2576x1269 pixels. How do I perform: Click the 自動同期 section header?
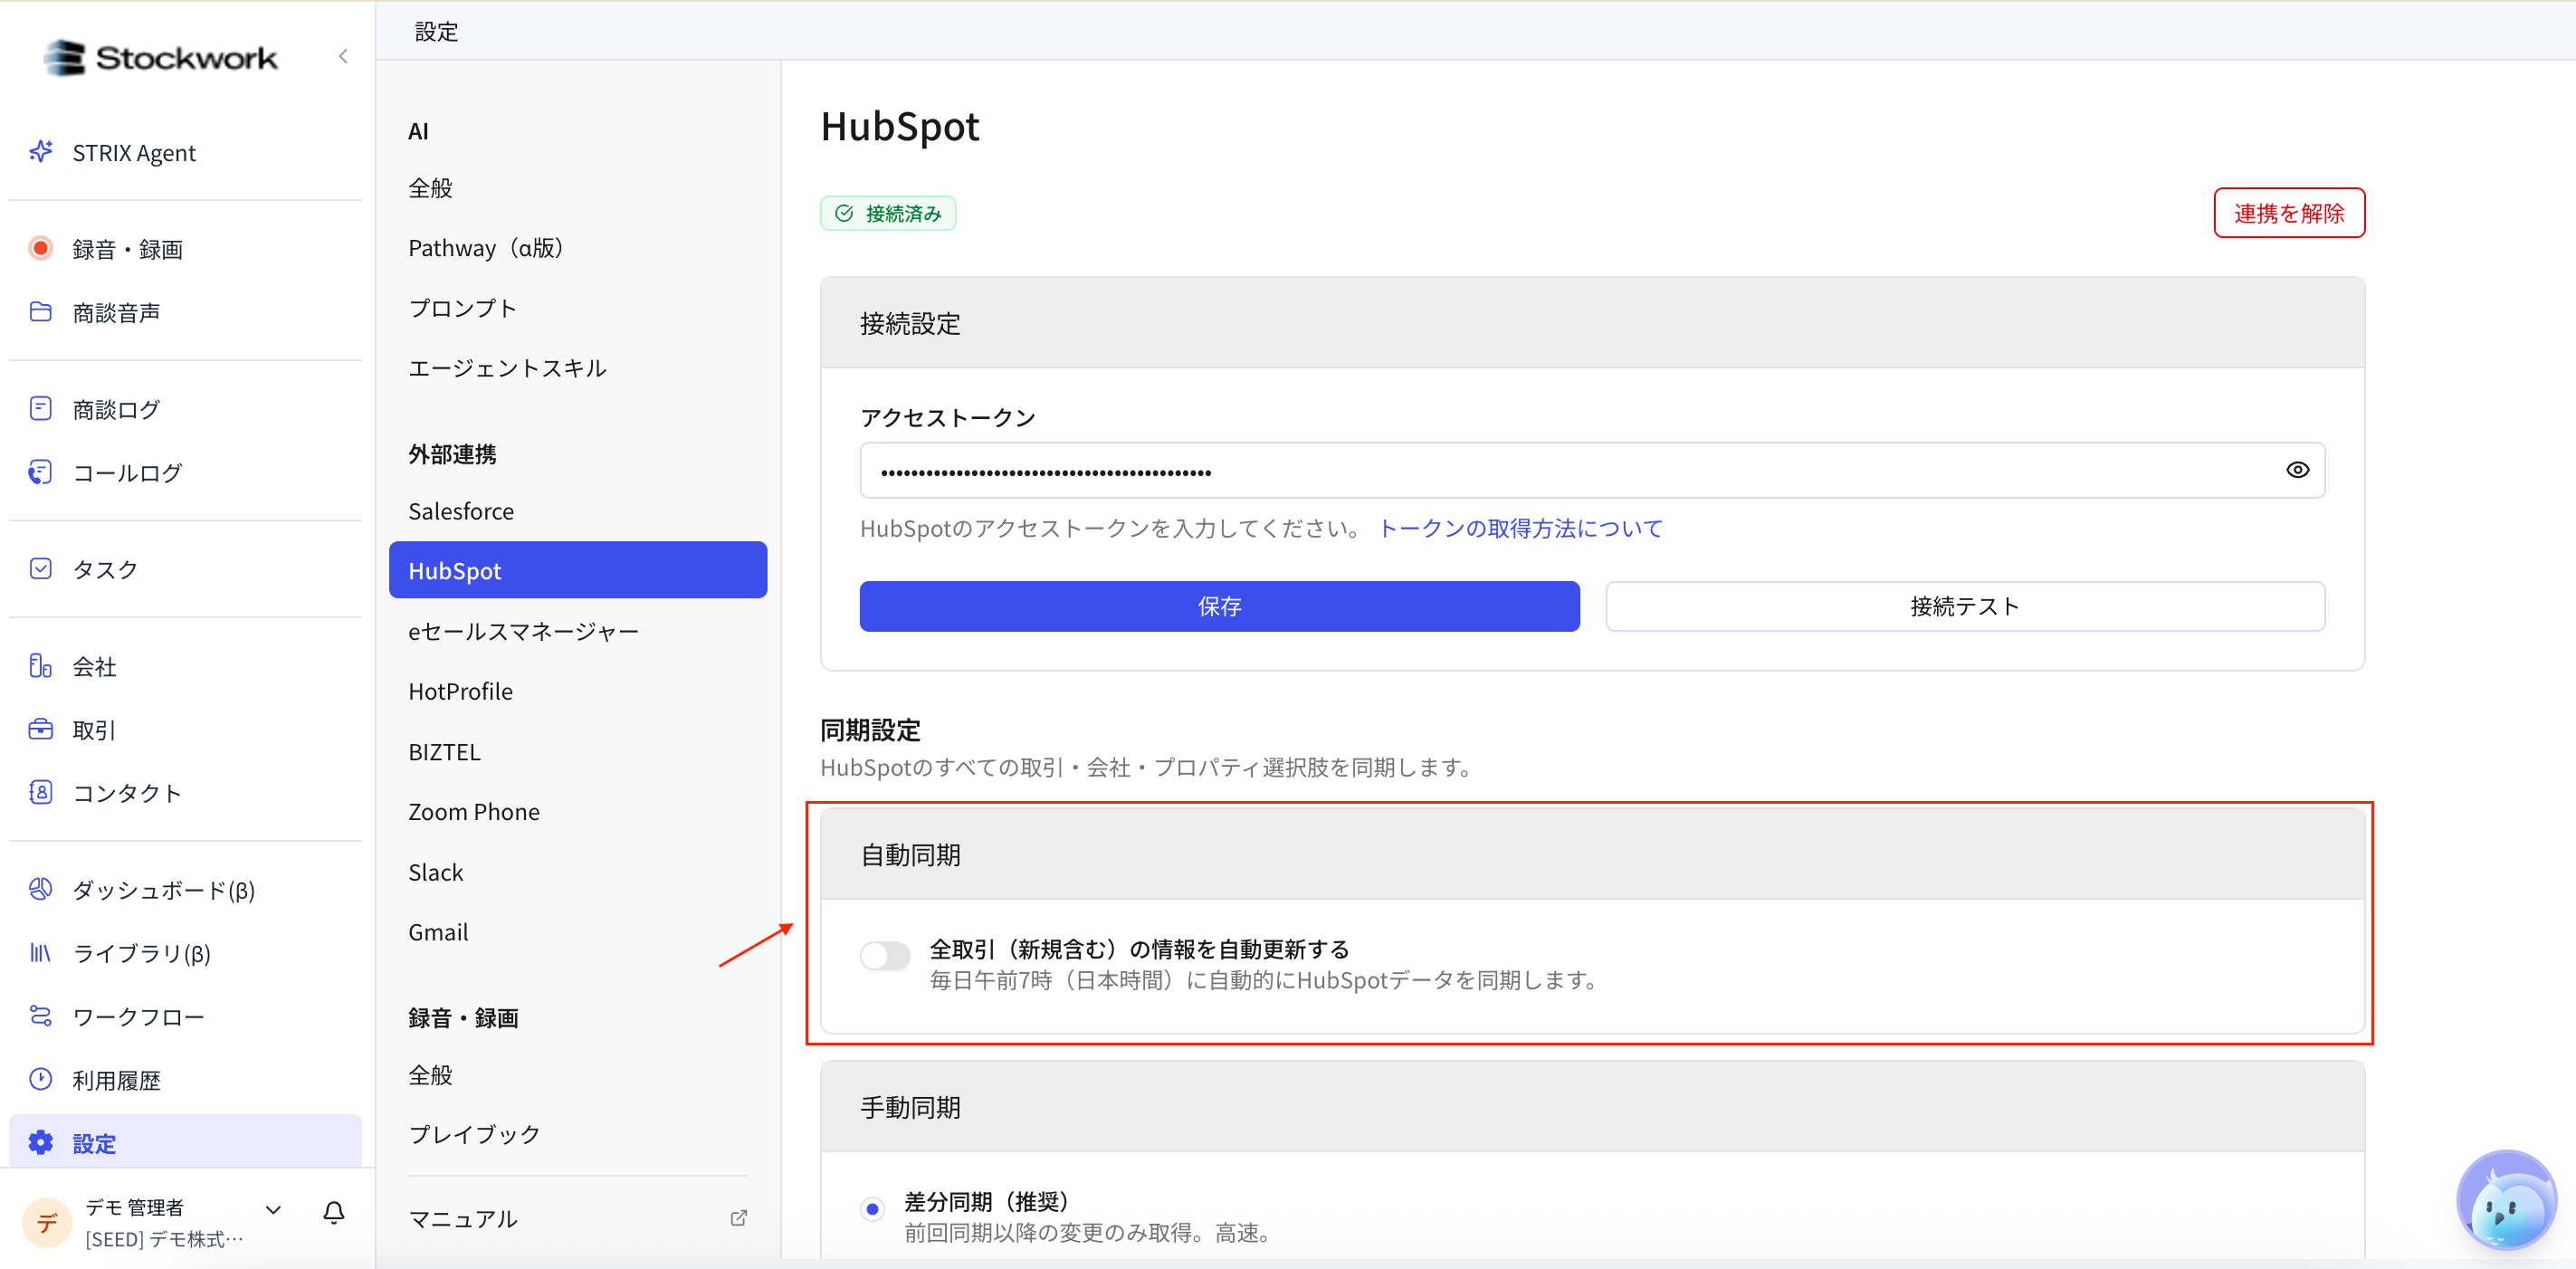[1592, 854]
